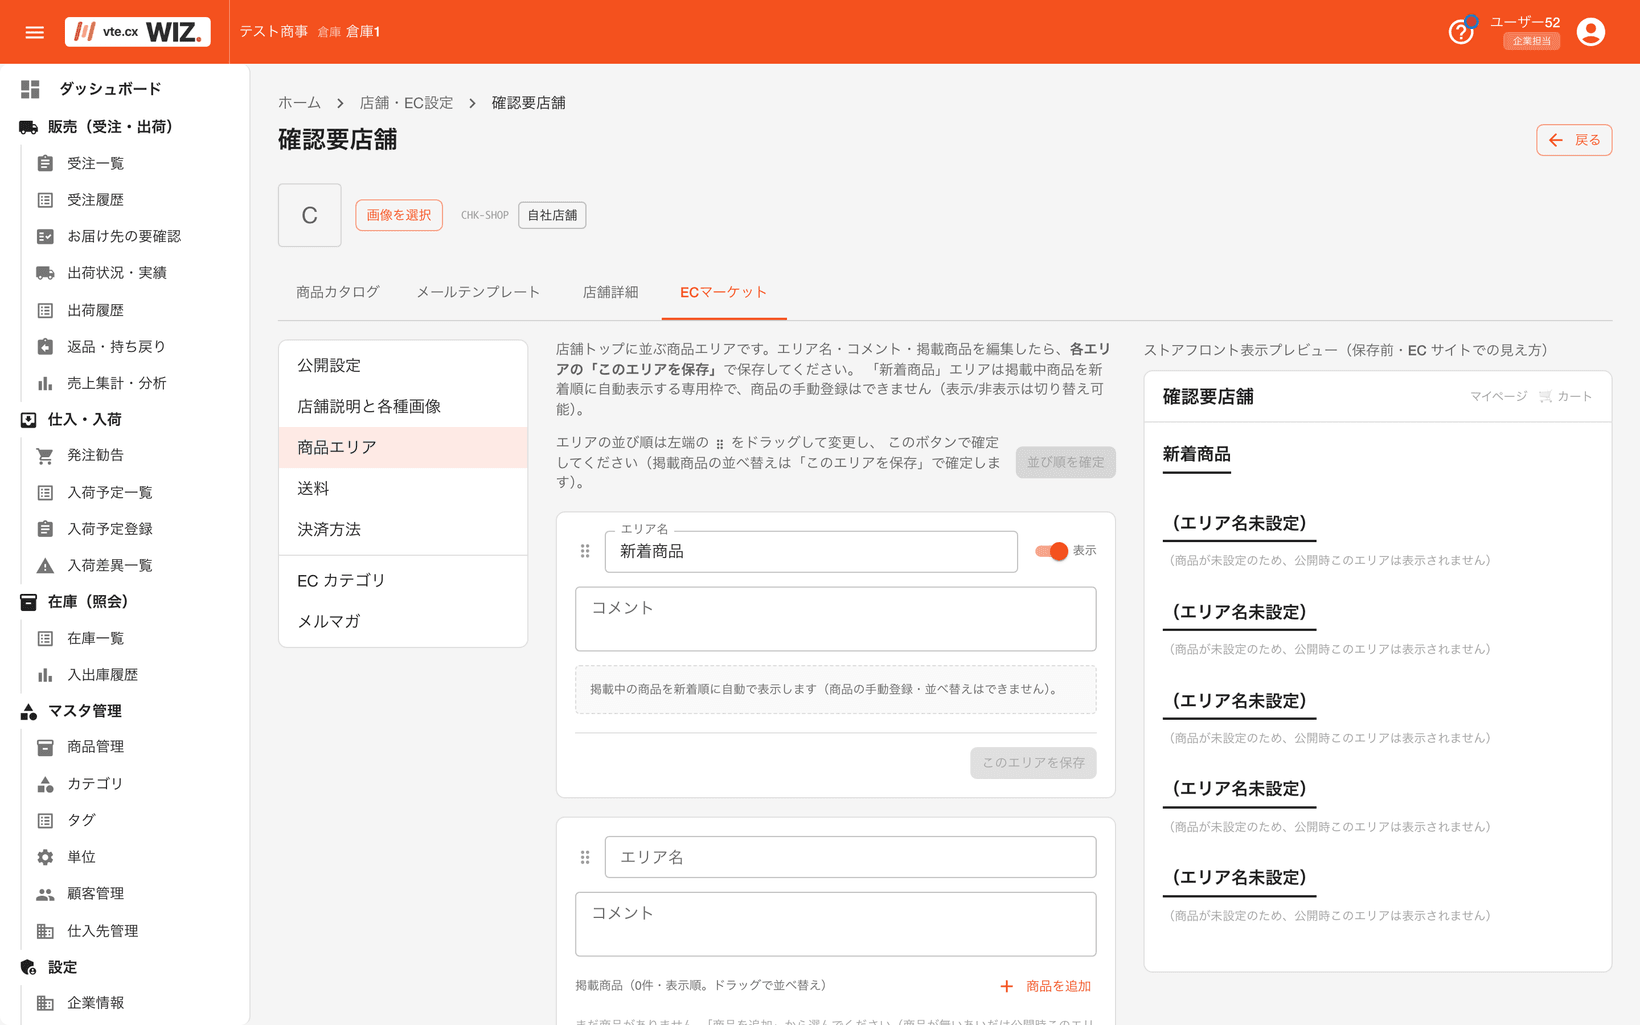Click the 商品管理 box icon

(45, 747)
